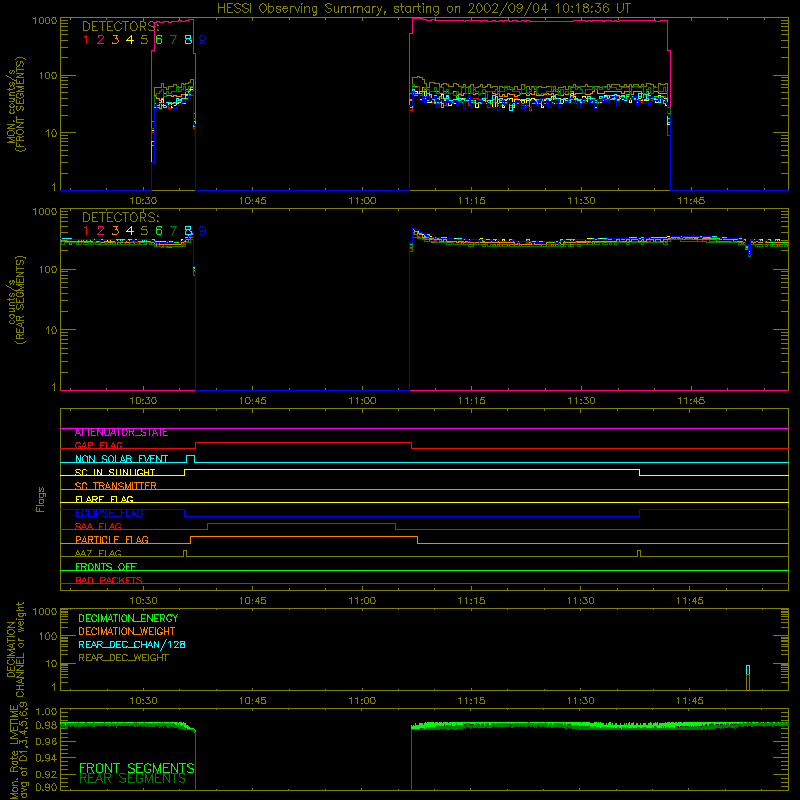Click 11:15 tick under rear-segments plot
Screen dimensions: 800x800
pyautogui.click(x=472, y=401)
